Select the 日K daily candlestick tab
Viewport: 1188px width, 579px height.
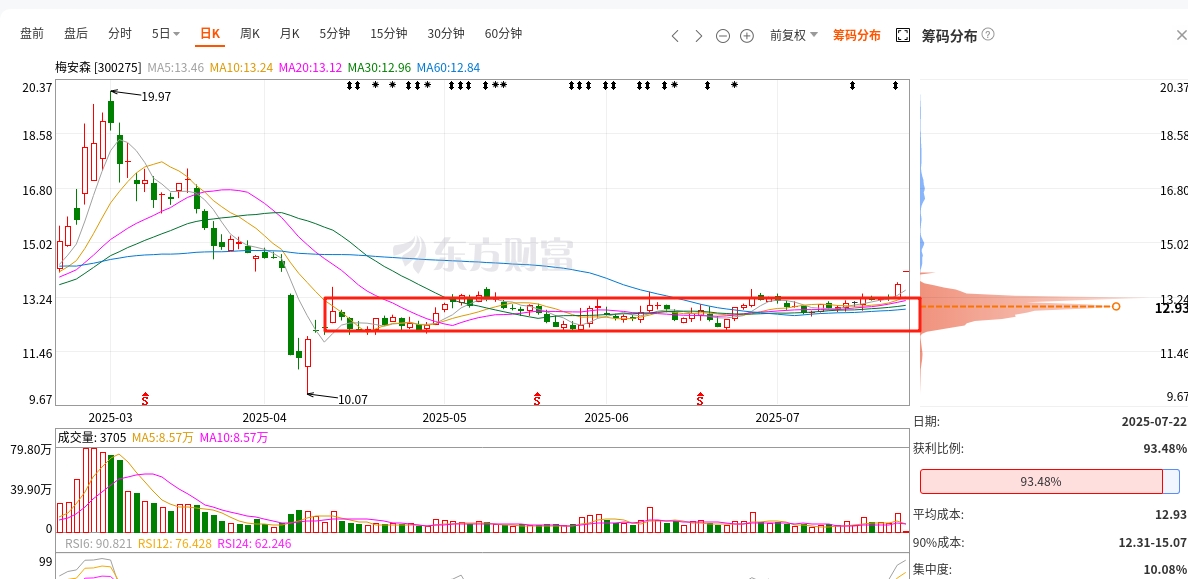point(210,33)
